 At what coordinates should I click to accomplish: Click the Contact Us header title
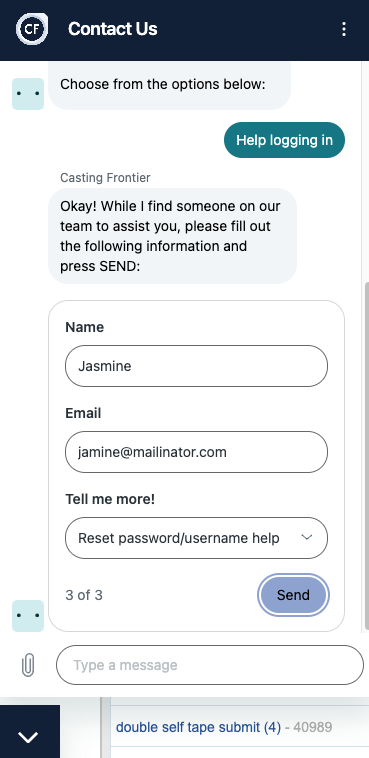point(113,29)
